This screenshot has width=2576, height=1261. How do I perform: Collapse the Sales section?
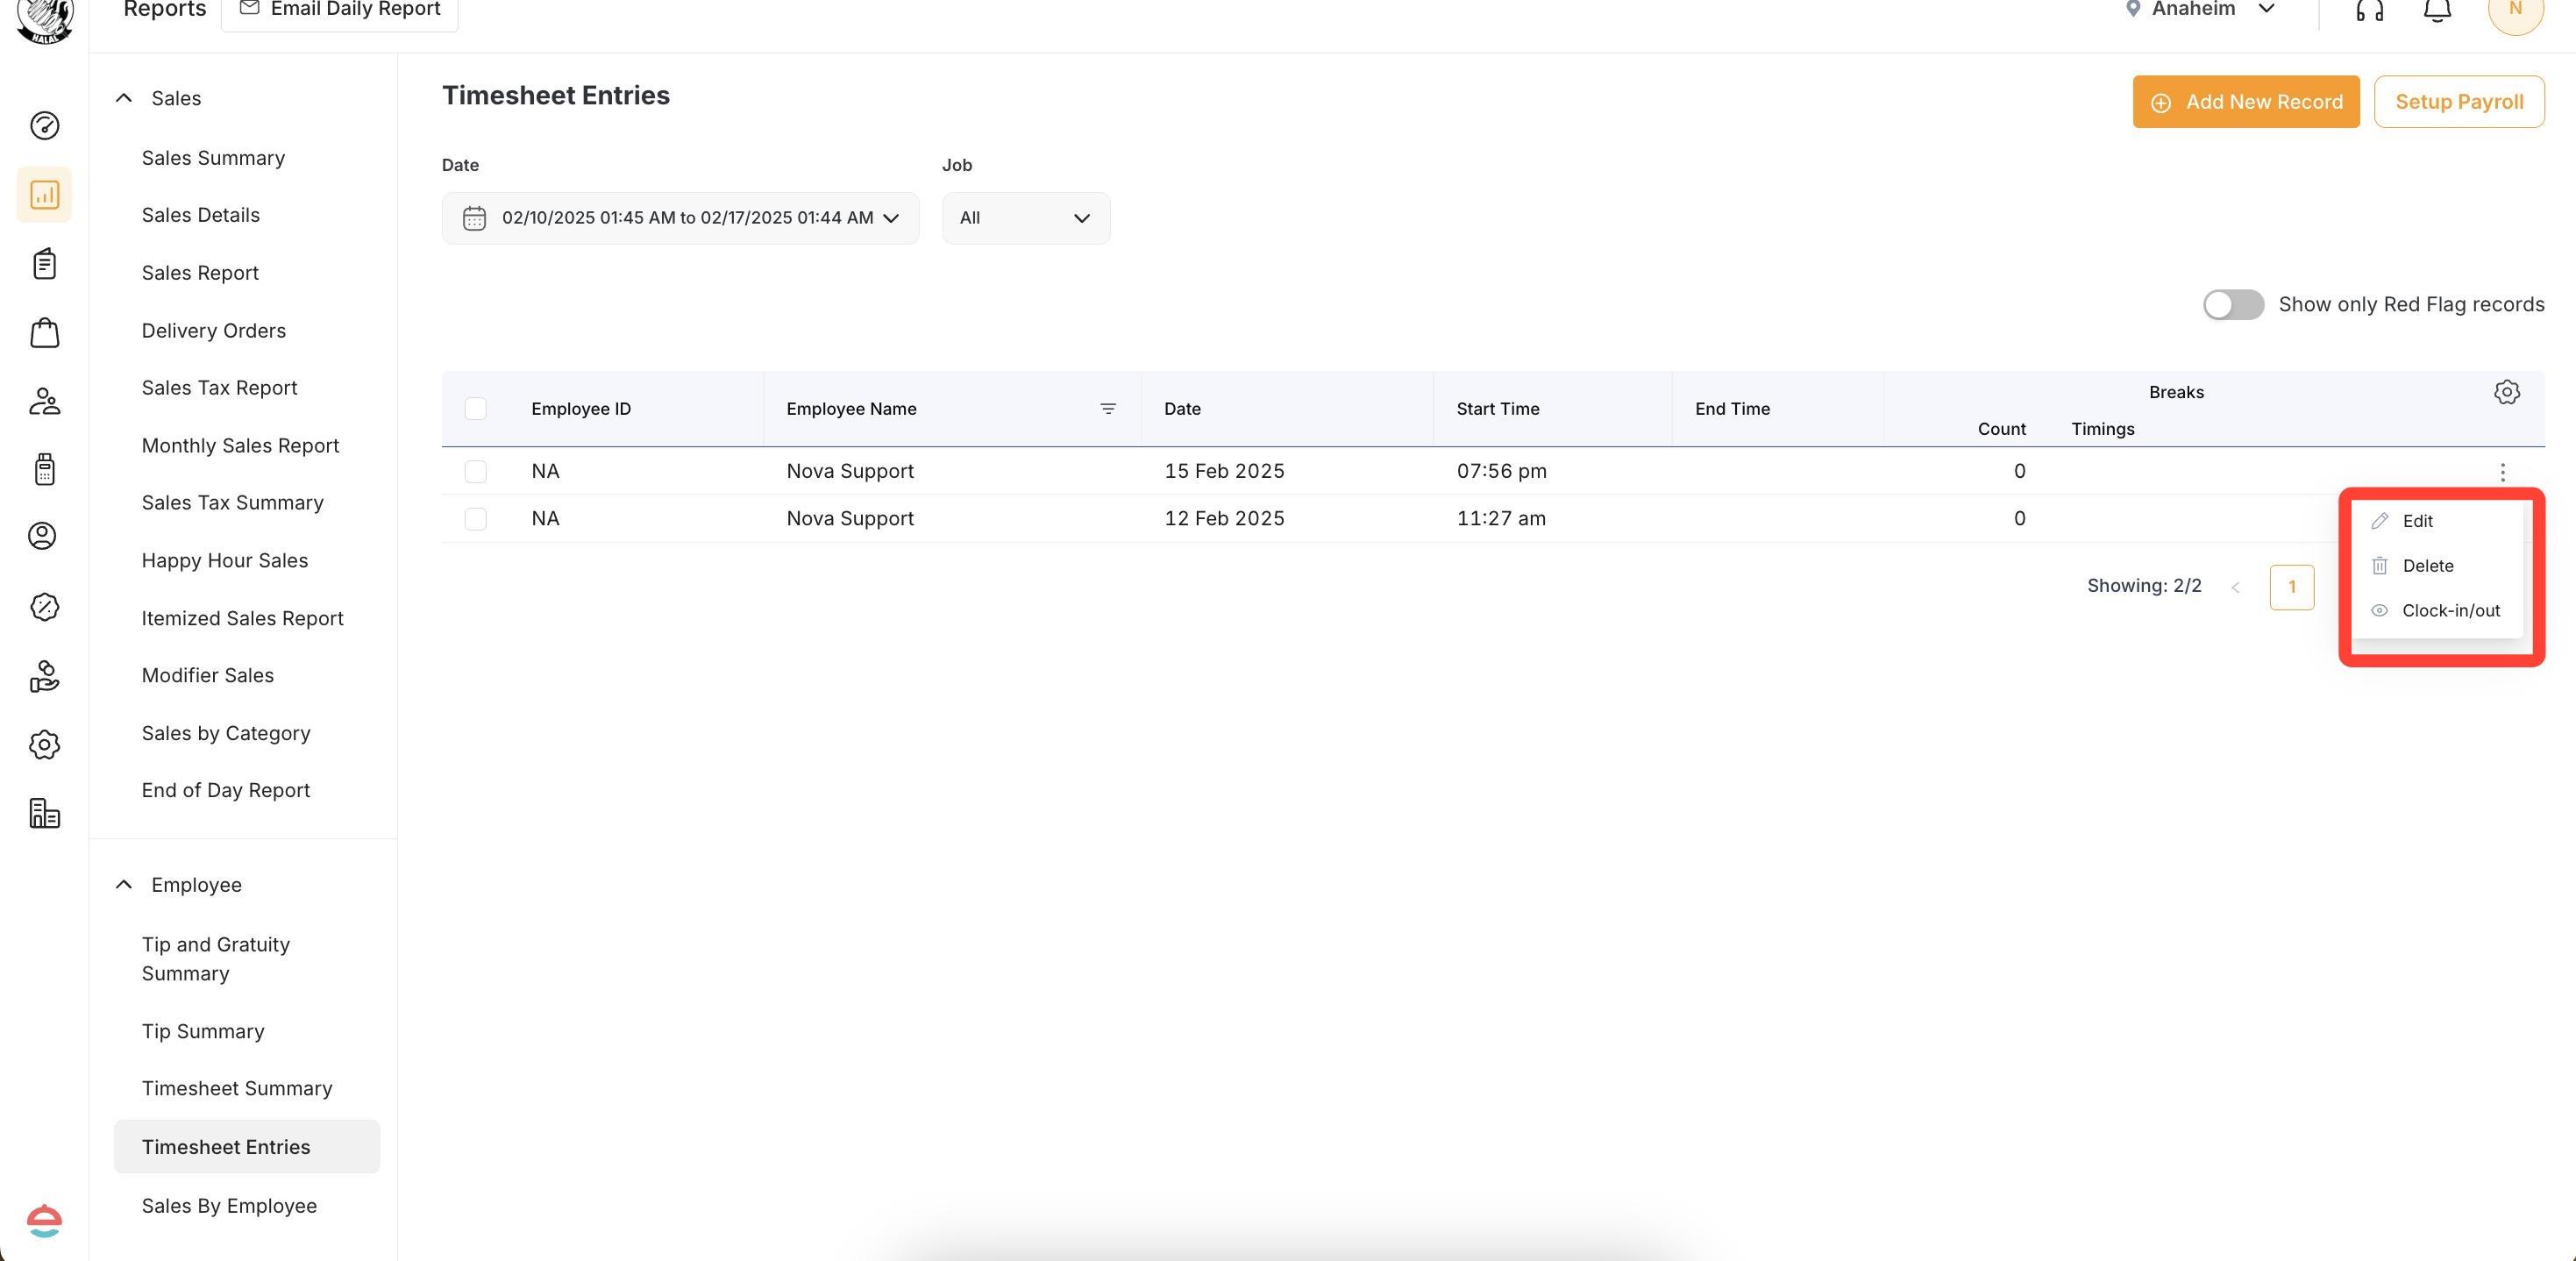[124, 98]
